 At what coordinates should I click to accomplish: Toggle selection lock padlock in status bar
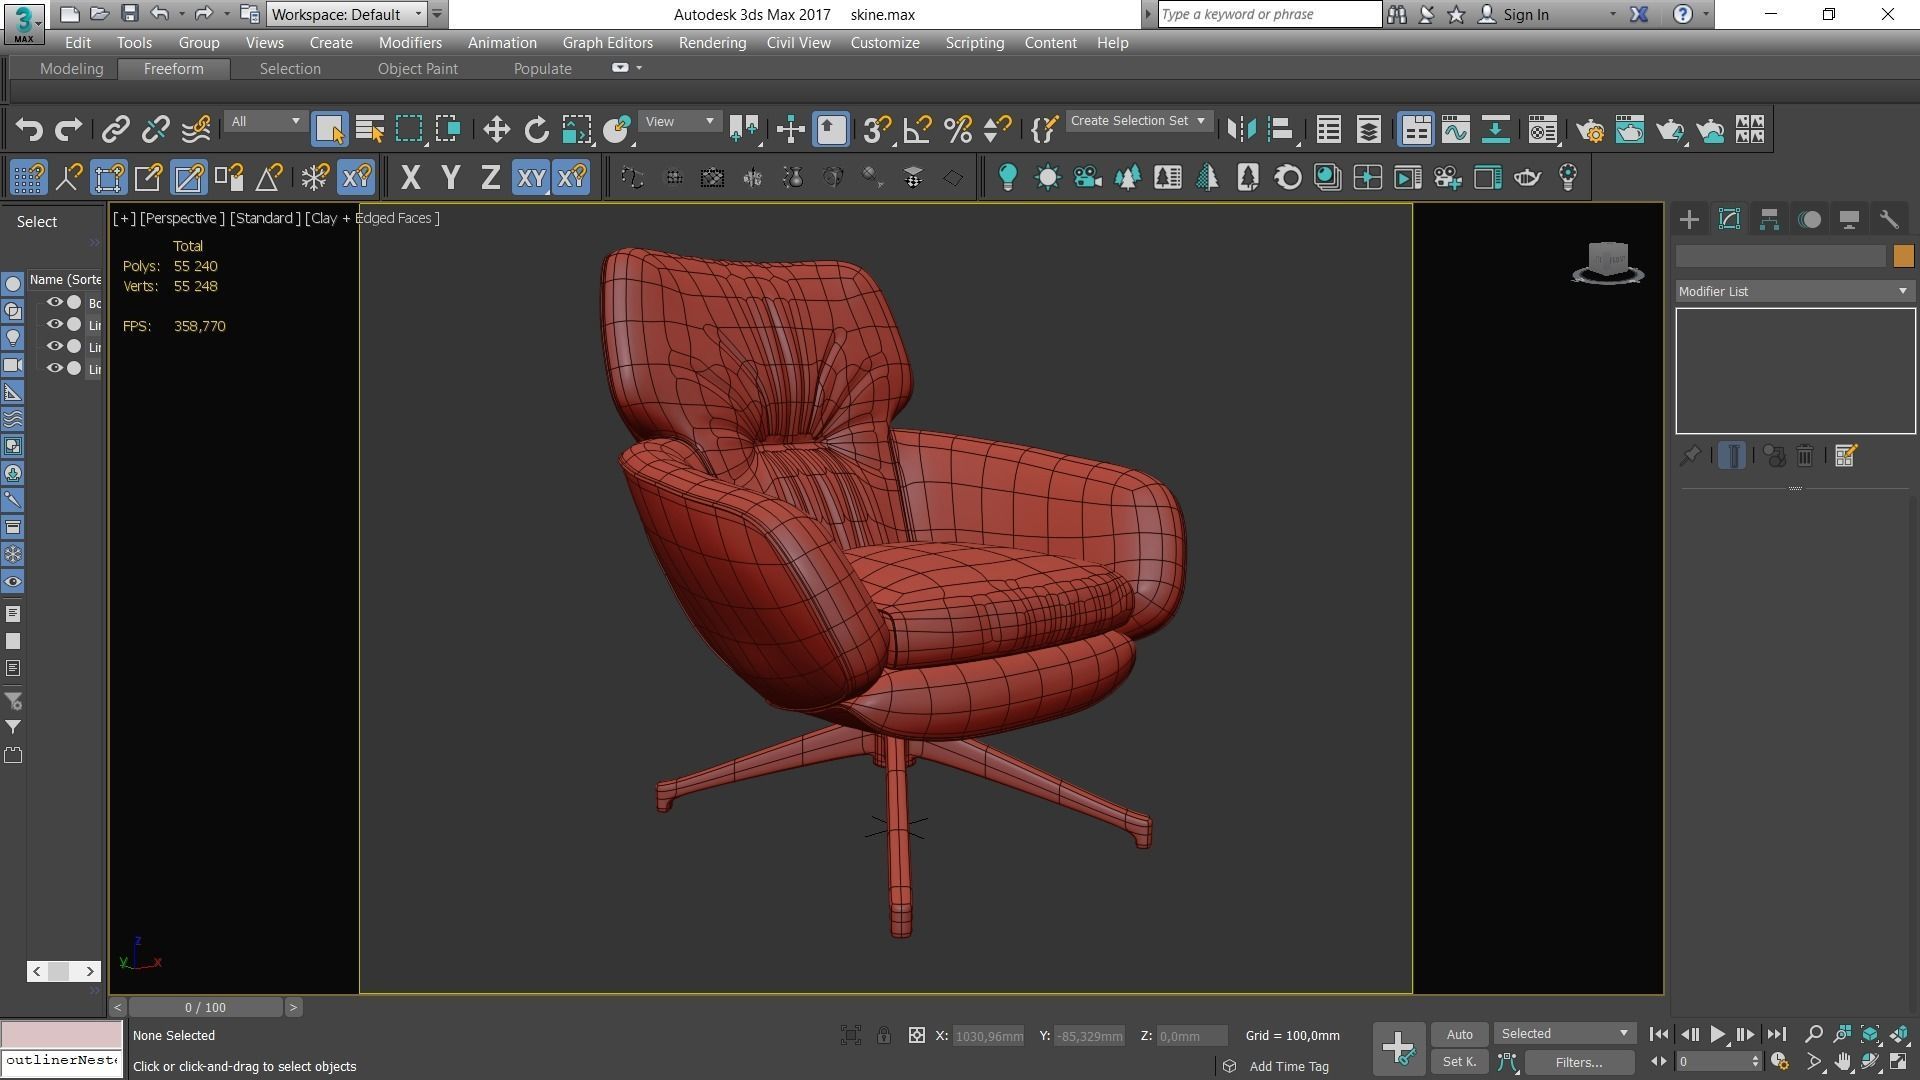pos(884,1036)
